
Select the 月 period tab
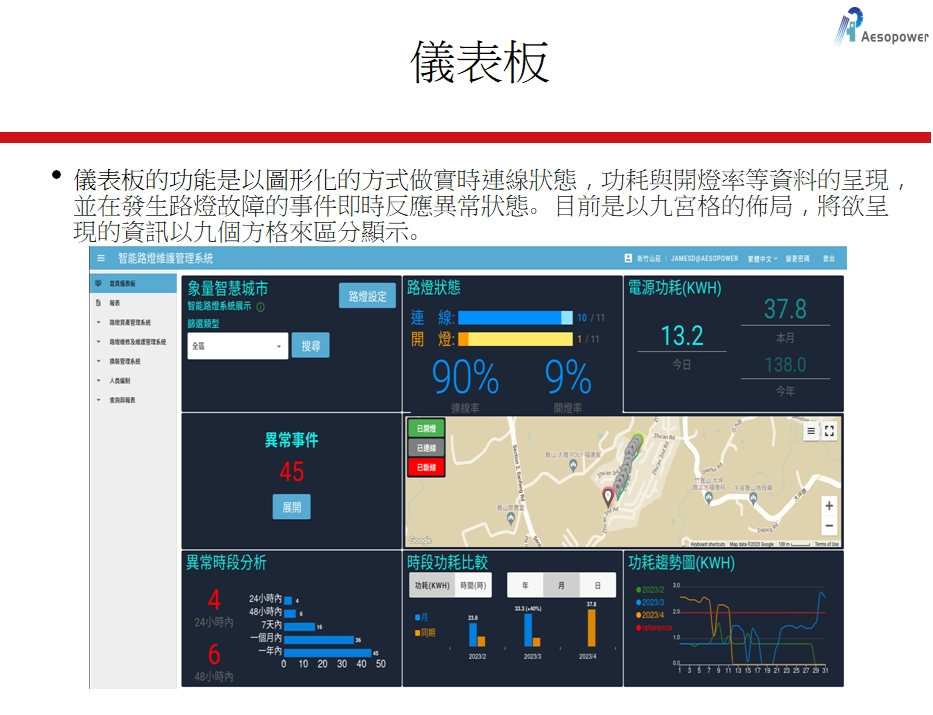coord(561,585)
